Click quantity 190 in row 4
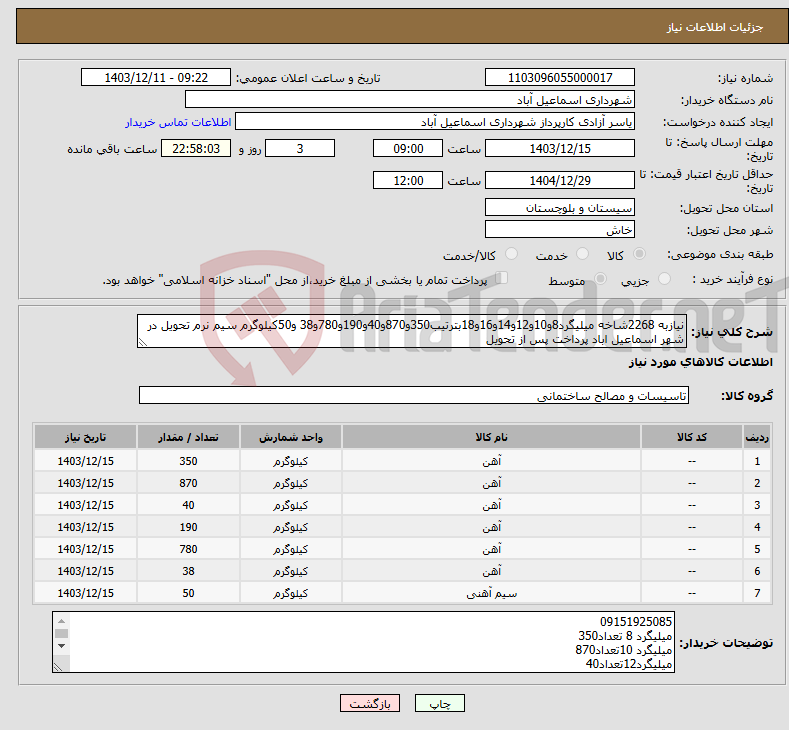 [188, 527]
